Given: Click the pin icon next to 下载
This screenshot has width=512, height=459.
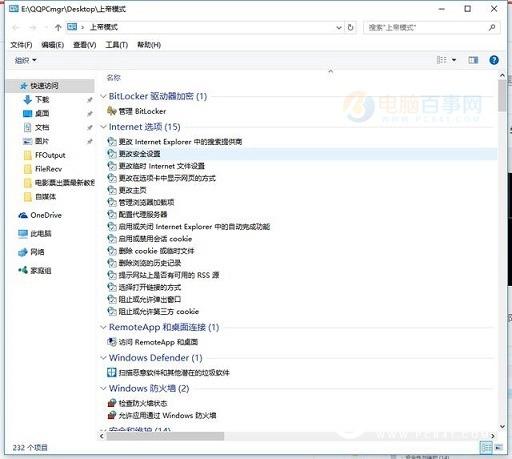Looking at the screenshot, I should (x=89, y=100).
